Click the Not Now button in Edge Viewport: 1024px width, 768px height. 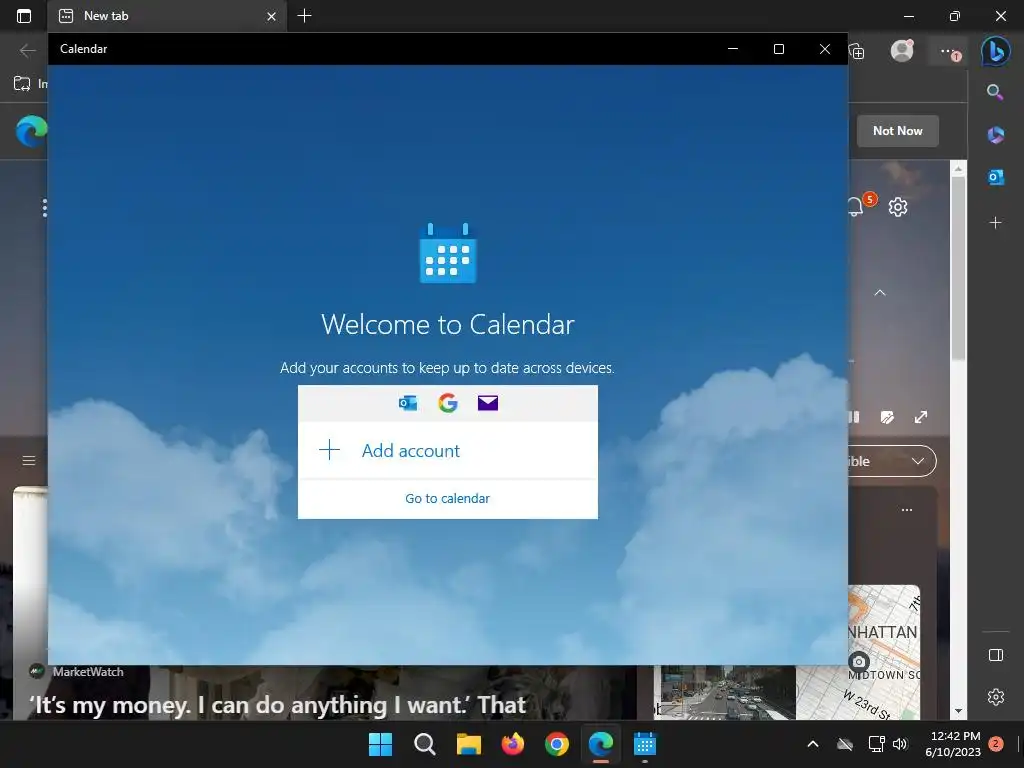[898, 131]
